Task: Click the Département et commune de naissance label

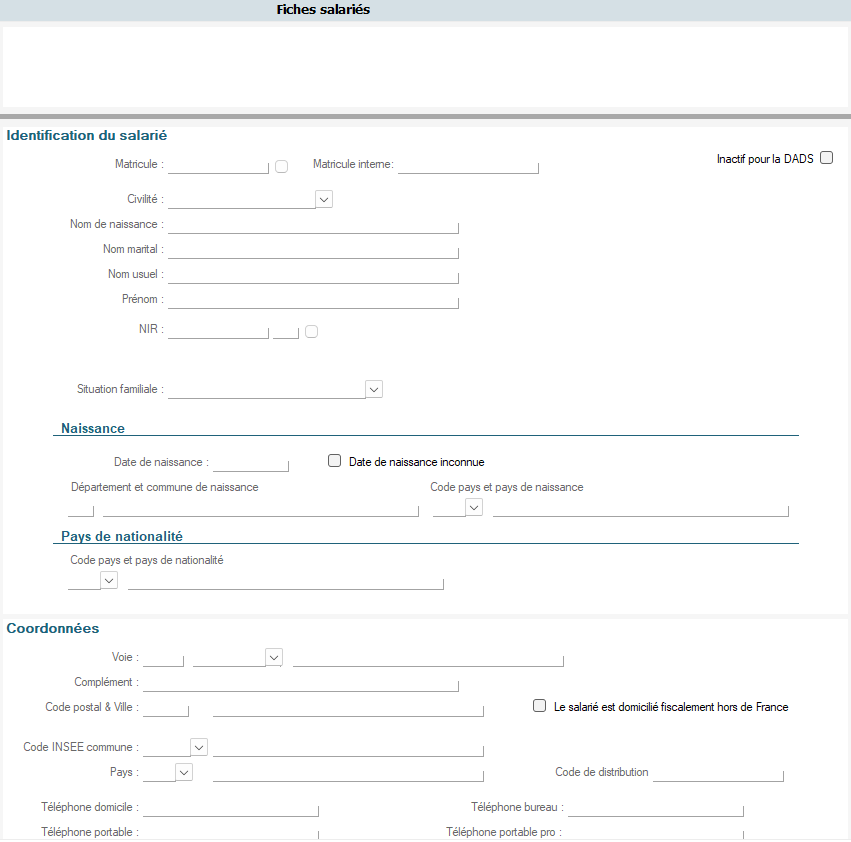Action: 164,487
